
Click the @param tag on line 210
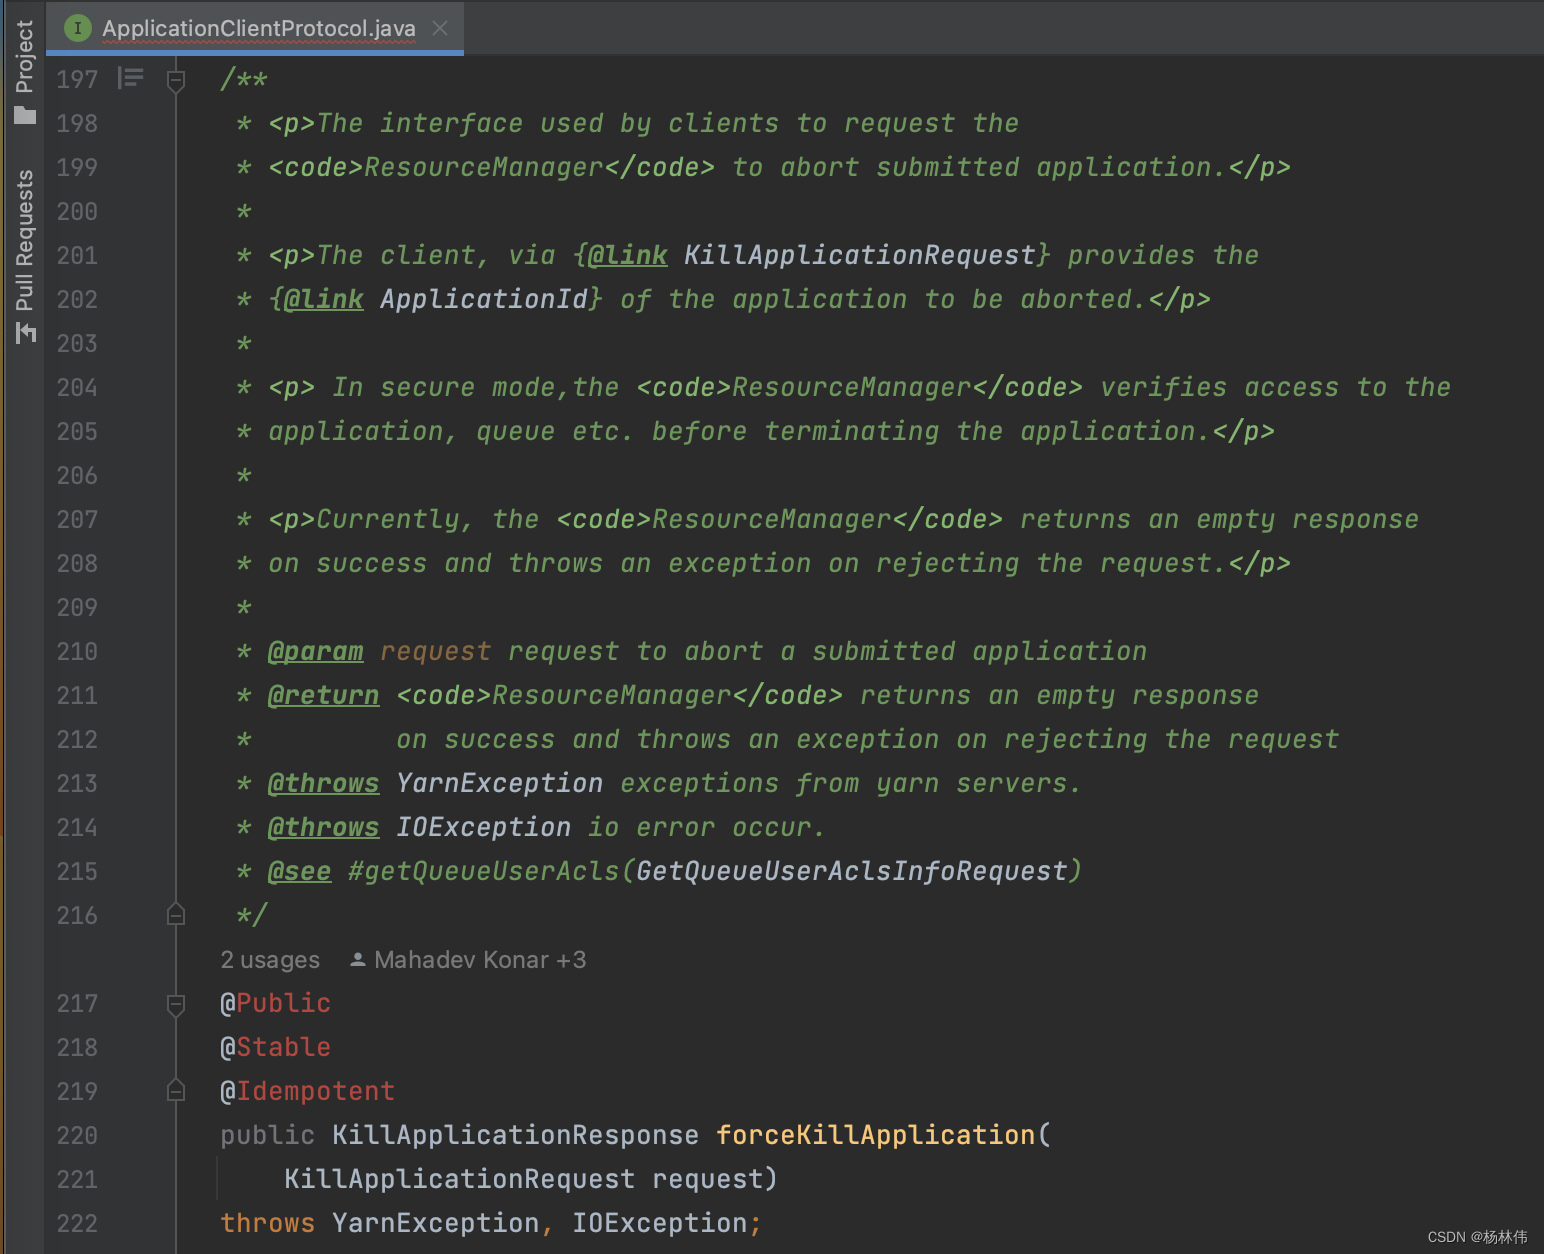(x=315, y=651)
